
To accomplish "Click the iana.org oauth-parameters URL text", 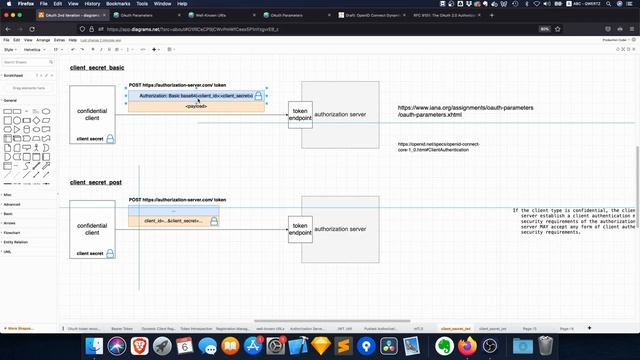I will (465, 111).
